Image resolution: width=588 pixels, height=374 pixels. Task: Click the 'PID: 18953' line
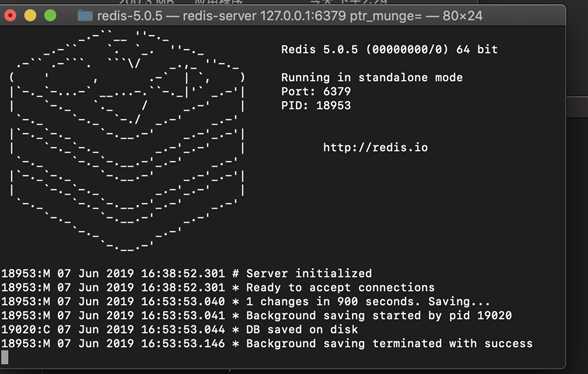point(316,105)
